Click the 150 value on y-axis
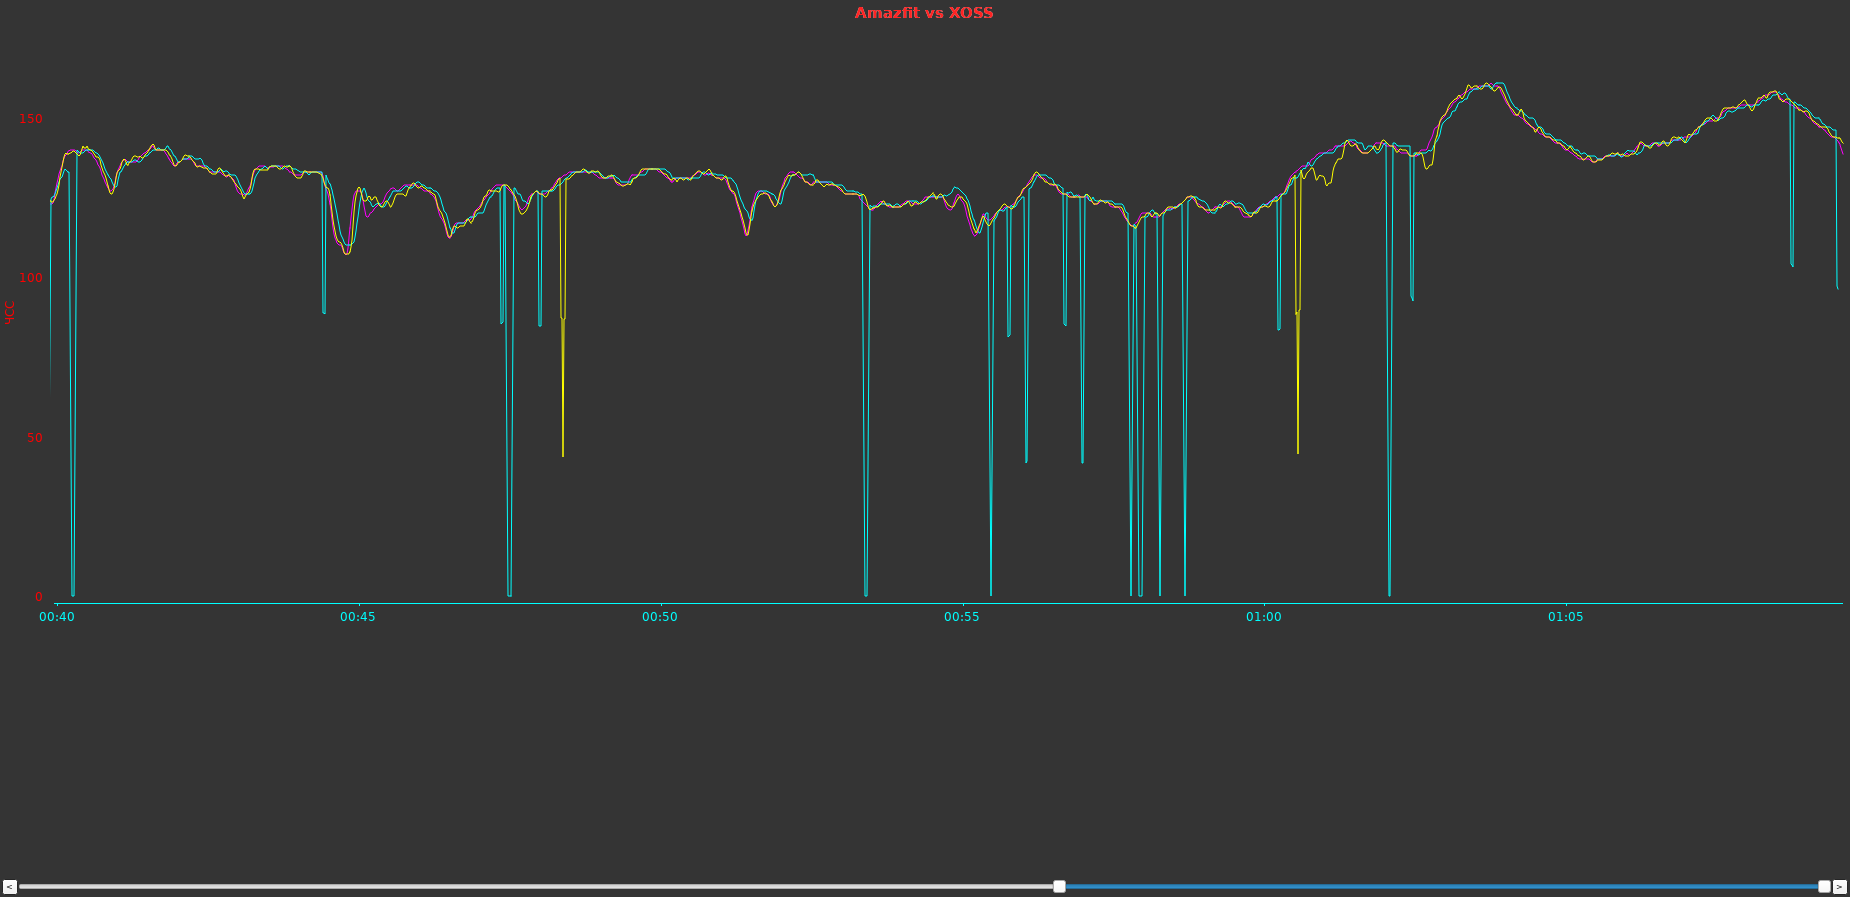The width and height of the screenshot is (1850, 897). tap(31, 119)
